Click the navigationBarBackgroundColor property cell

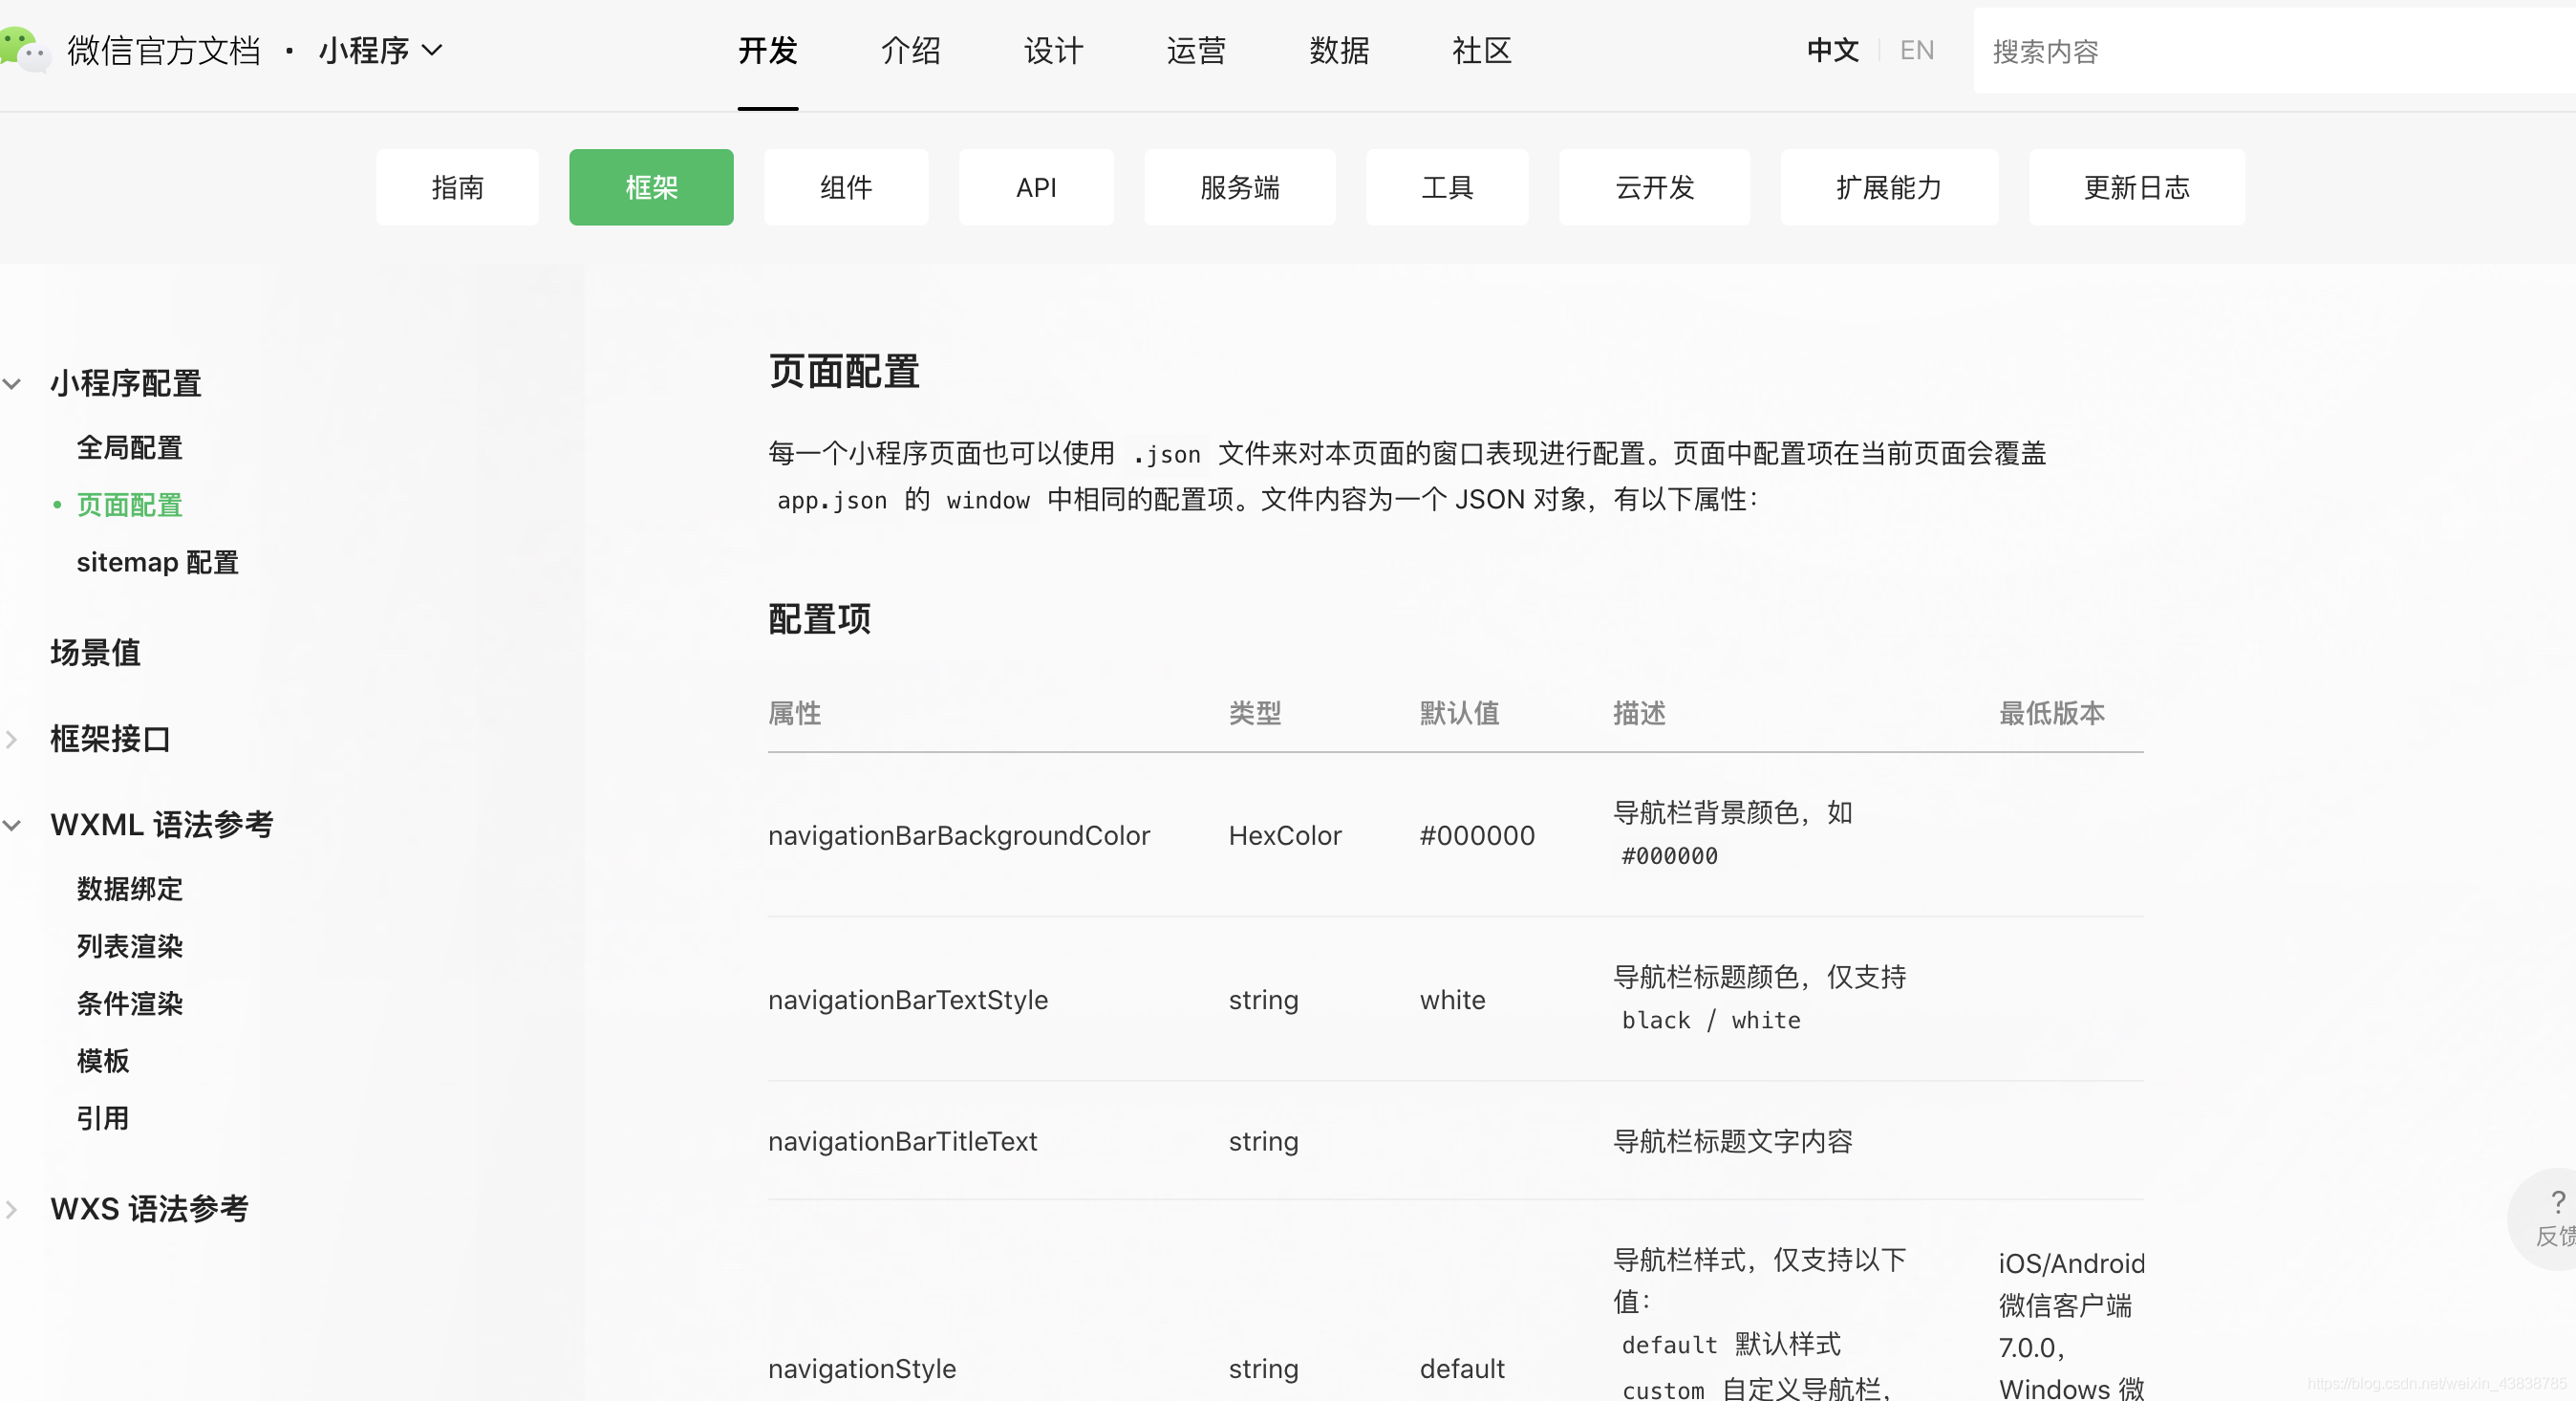(959, 835)
